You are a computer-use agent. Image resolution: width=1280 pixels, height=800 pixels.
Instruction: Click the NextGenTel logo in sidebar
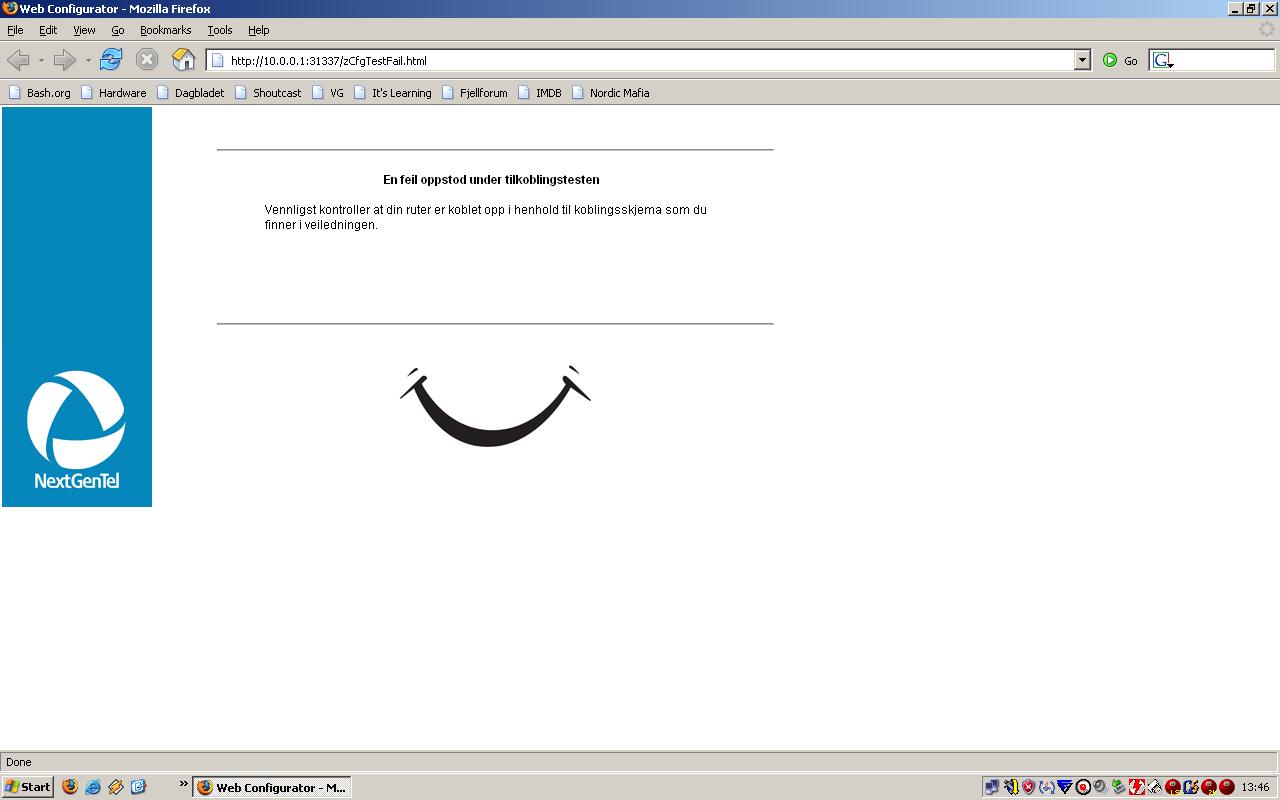point(77,430)
